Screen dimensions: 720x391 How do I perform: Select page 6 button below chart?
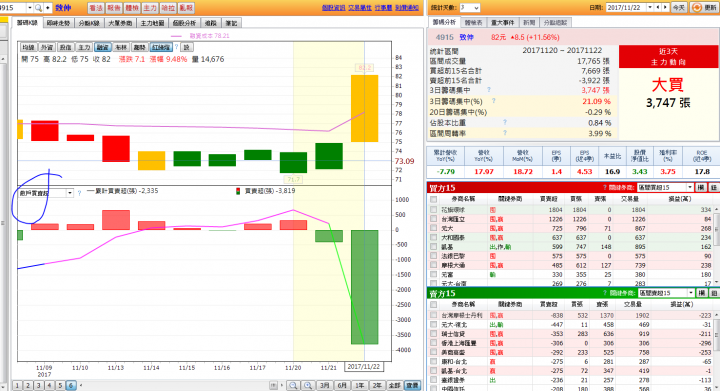pos(71,385)
